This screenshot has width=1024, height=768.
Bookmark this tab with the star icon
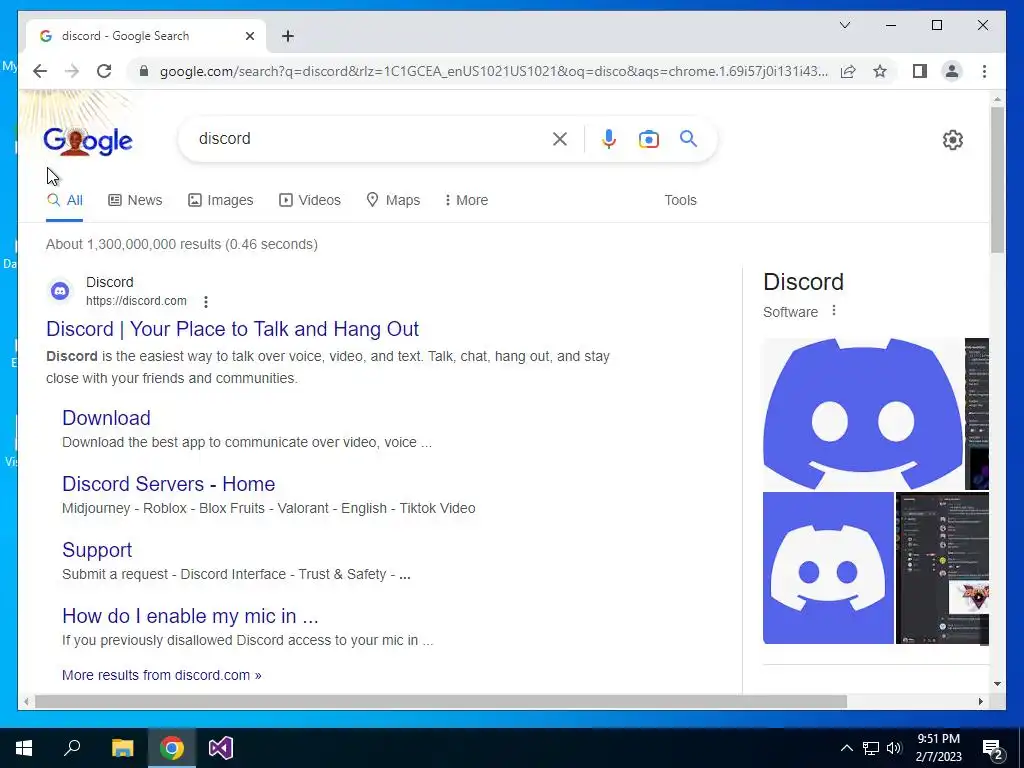tap(880, 71)
